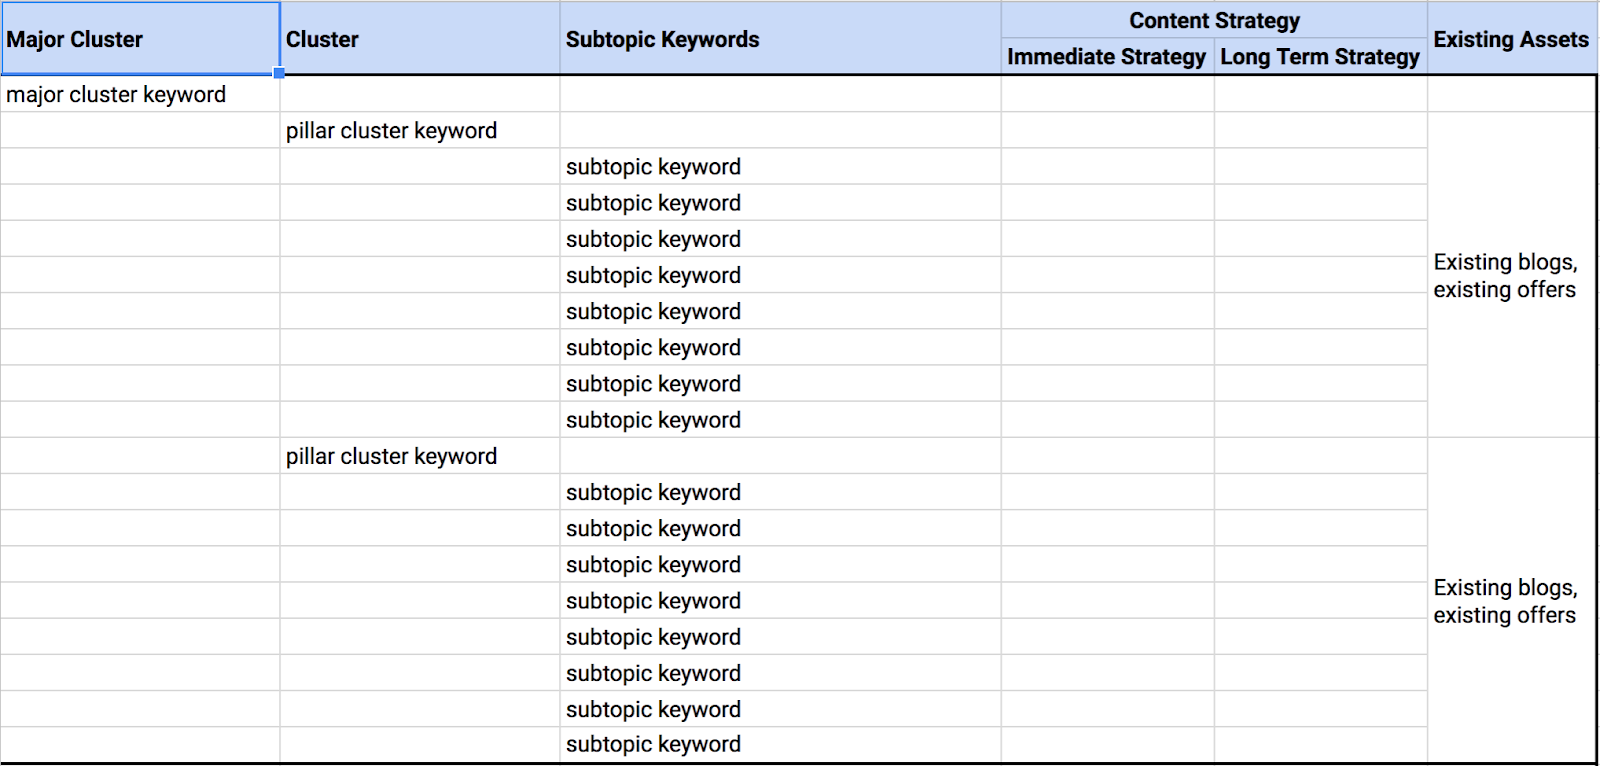
Task: Click the Cluster column header cell
Action: [x=419, y=39]
